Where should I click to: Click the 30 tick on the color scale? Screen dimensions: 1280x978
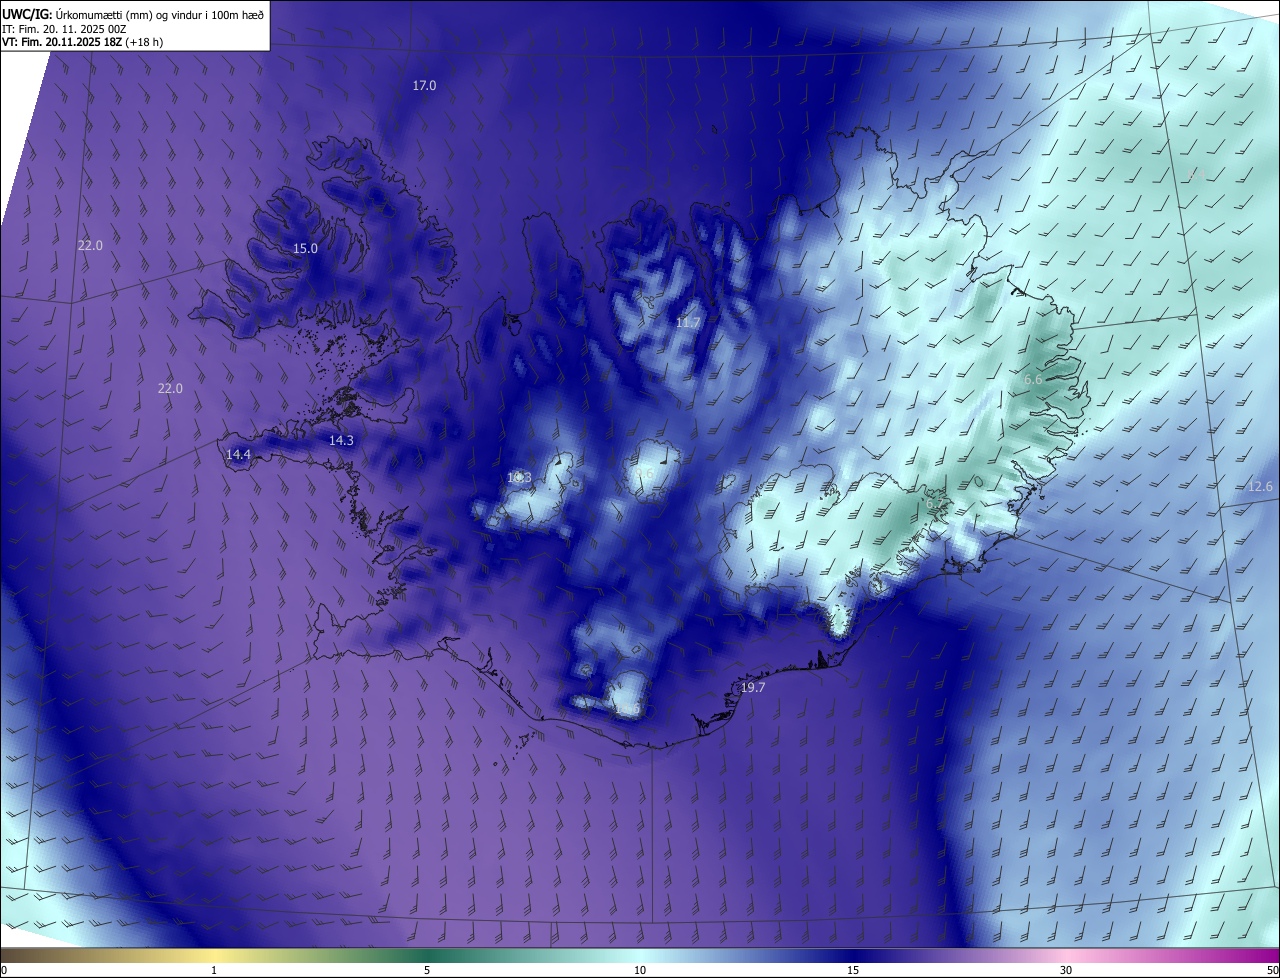point(1066,970)
